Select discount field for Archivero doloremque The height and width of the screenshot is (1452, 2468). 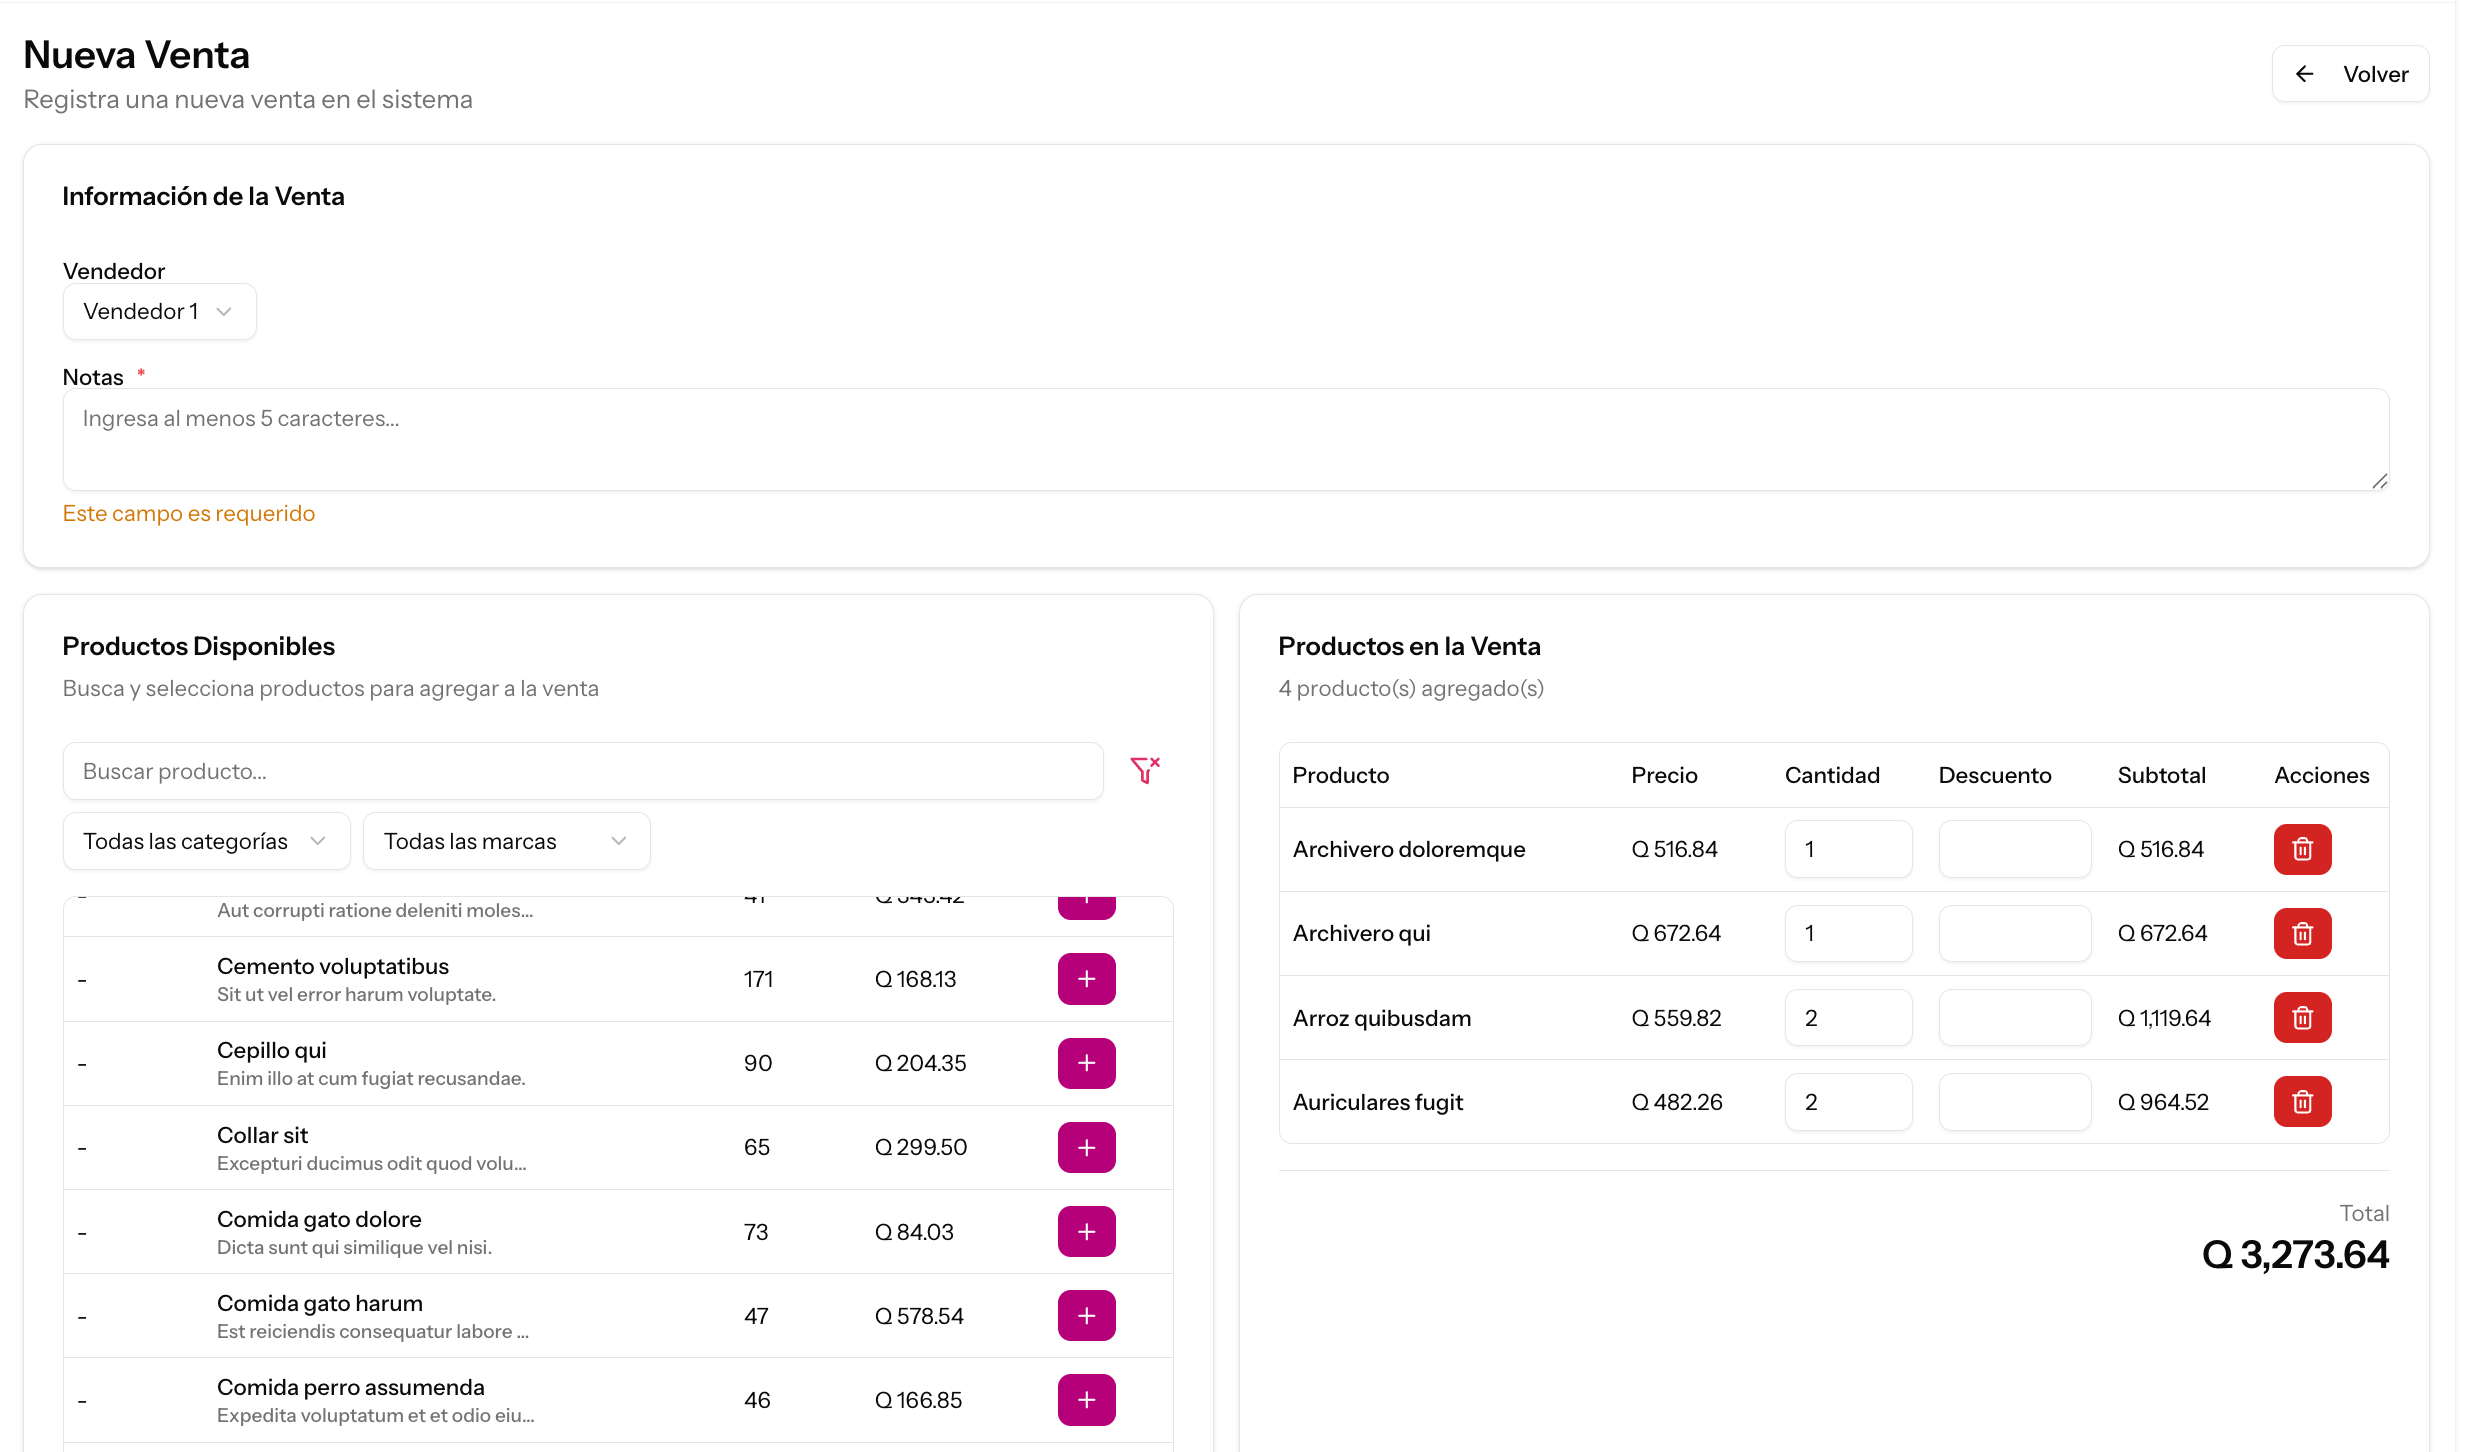[2014, 849]
